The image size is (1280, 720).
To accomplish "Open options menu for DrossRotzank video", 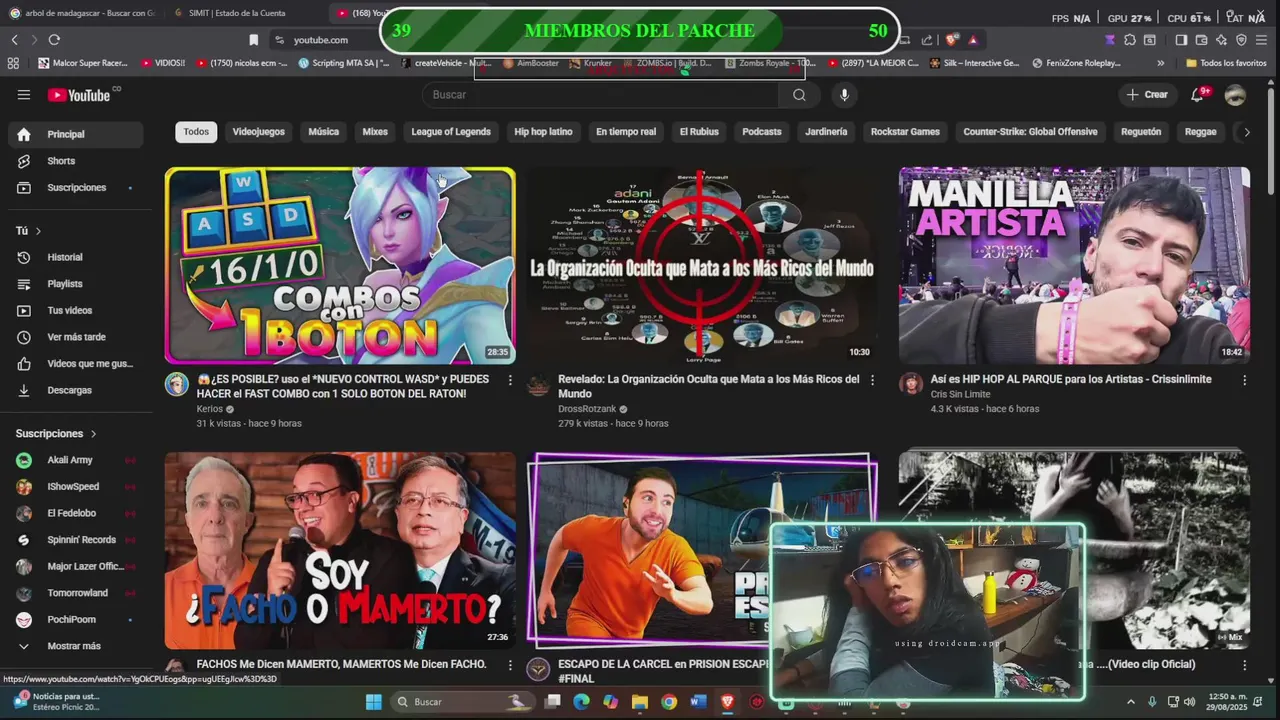I will tap(872, 381).
